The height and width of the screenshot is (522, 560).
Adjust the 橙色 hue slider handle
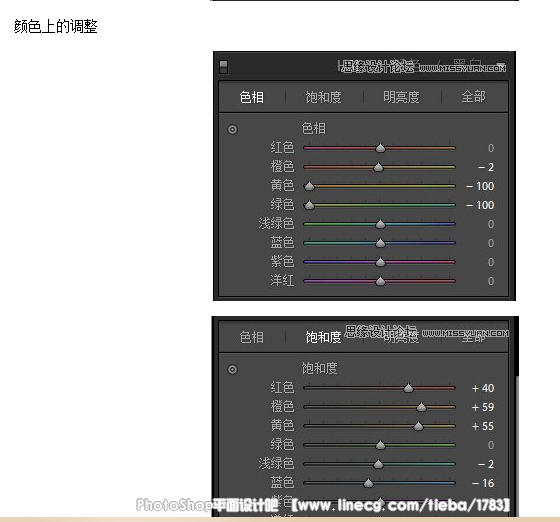click(378, 167)
